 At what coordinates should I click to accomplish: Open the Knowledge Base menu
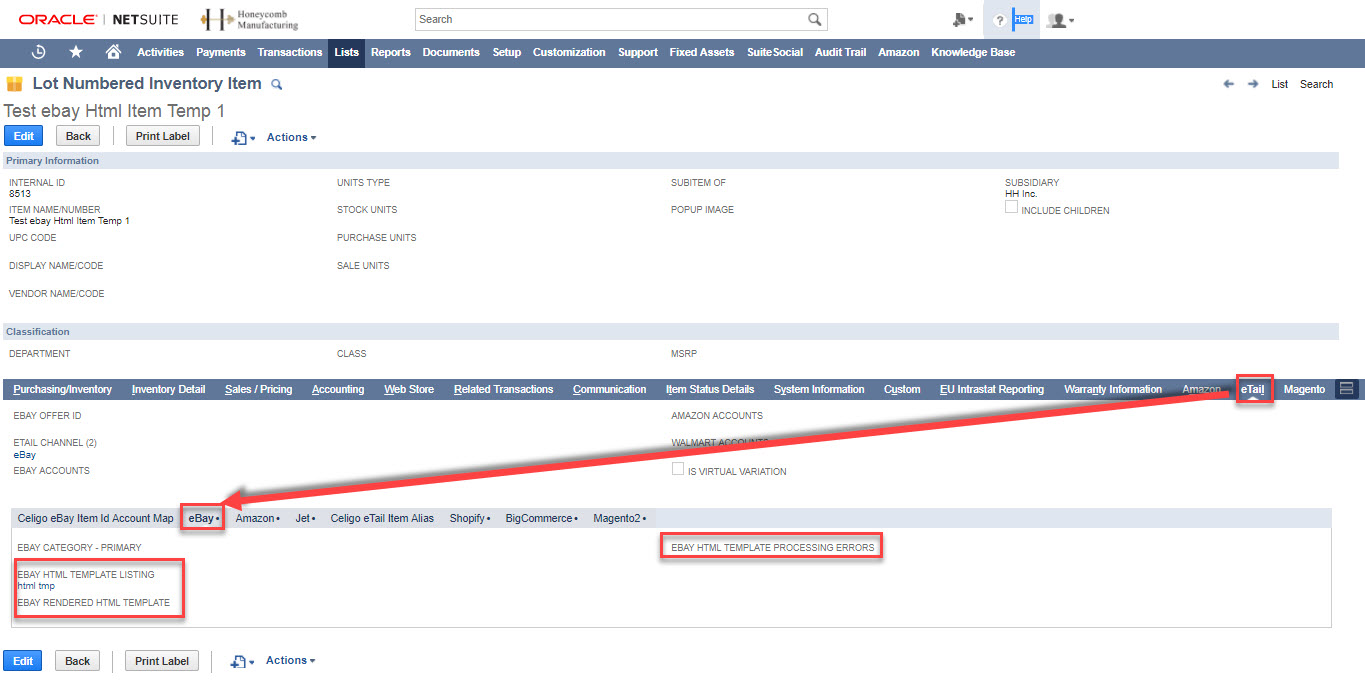coord(973,52)
